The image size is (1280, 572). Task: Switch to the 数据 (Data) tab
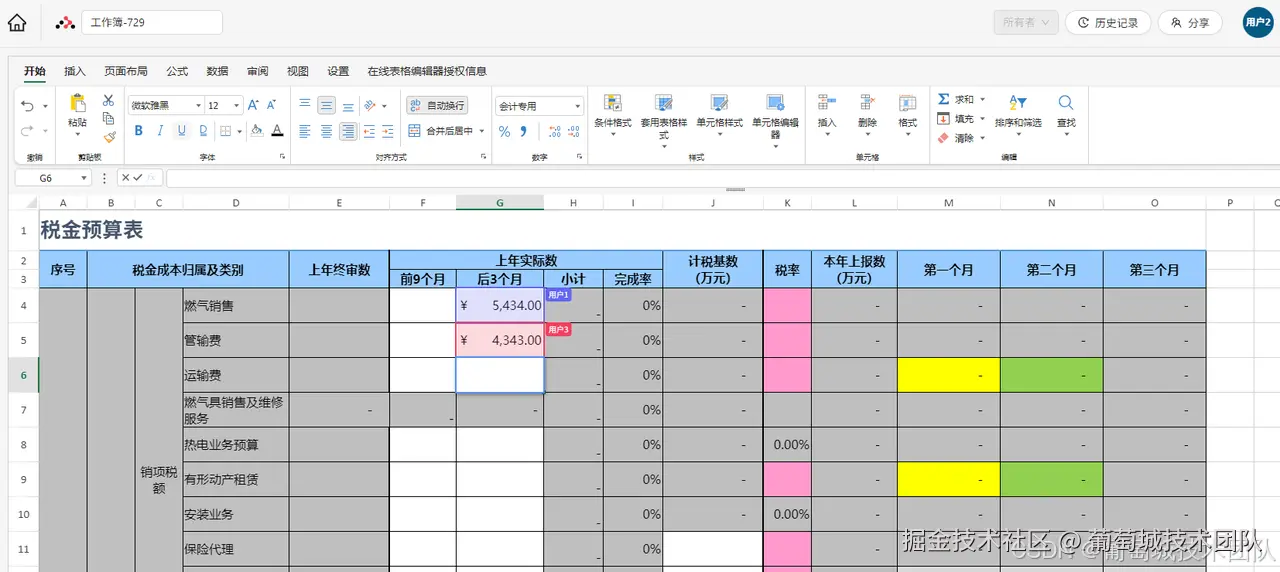click(x=217, y=71)
